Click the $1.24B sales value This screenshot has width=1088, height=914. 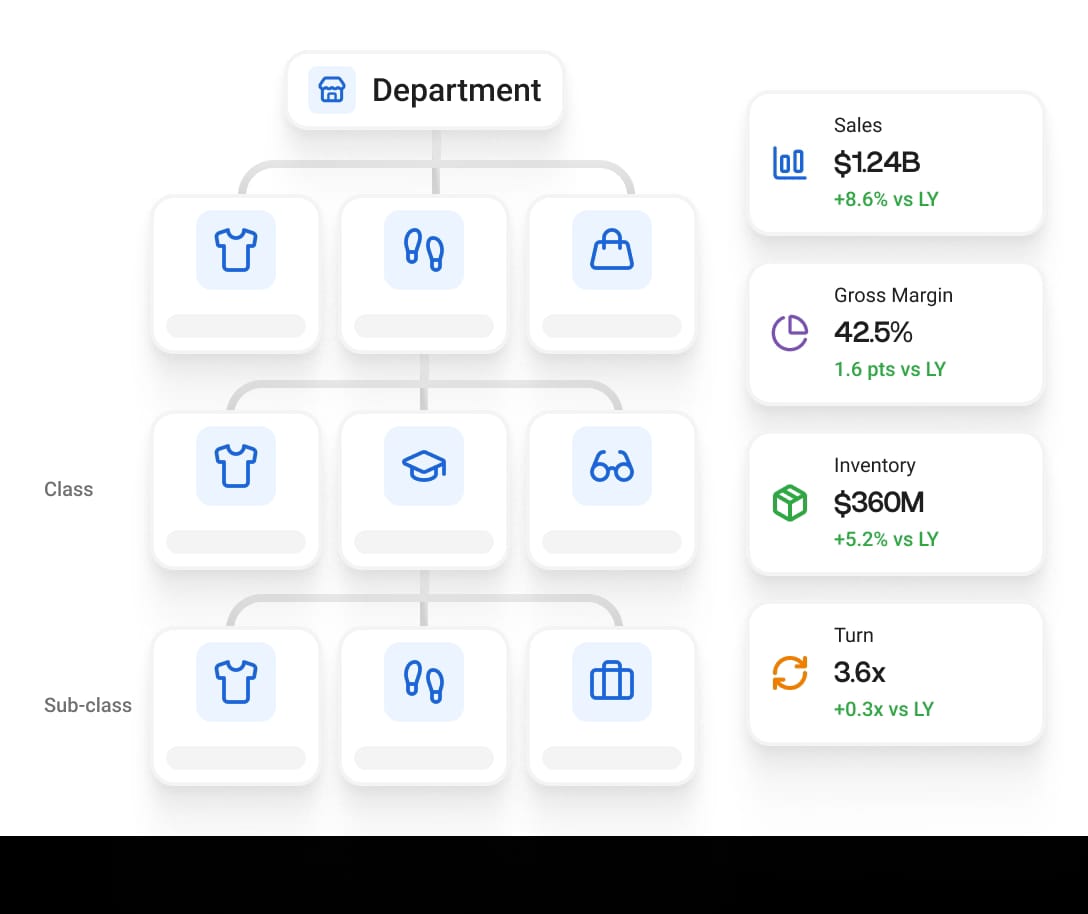(x=877, y=162)
